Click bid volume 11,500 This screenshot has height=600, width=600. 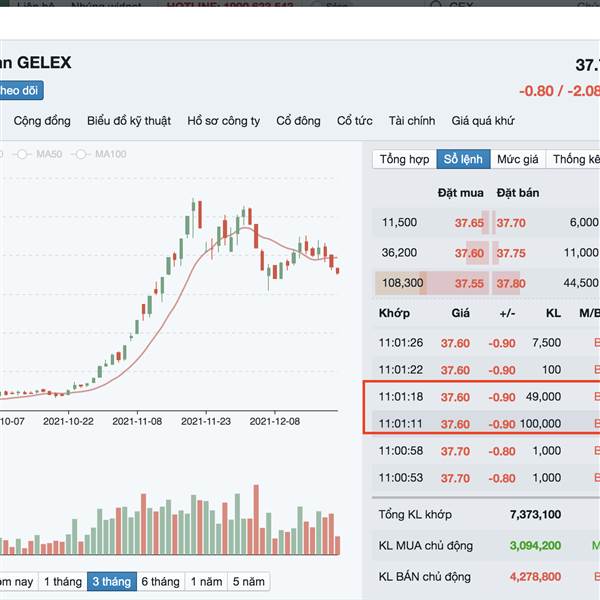tap(399, 222)
